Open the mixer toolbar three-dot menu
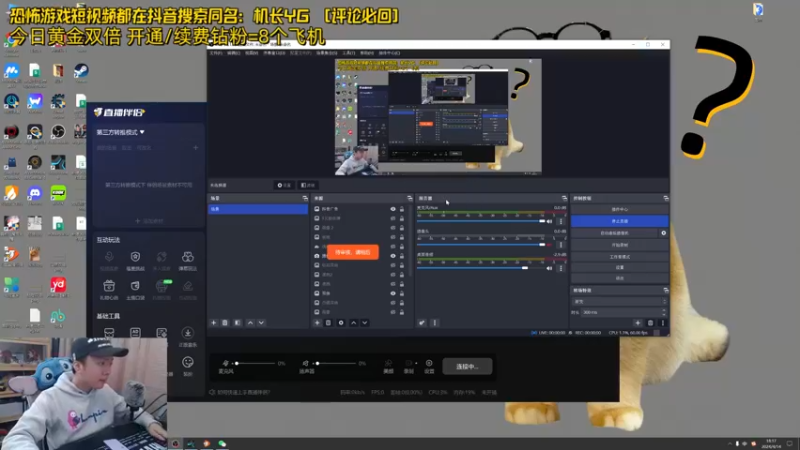 [435, 322]
